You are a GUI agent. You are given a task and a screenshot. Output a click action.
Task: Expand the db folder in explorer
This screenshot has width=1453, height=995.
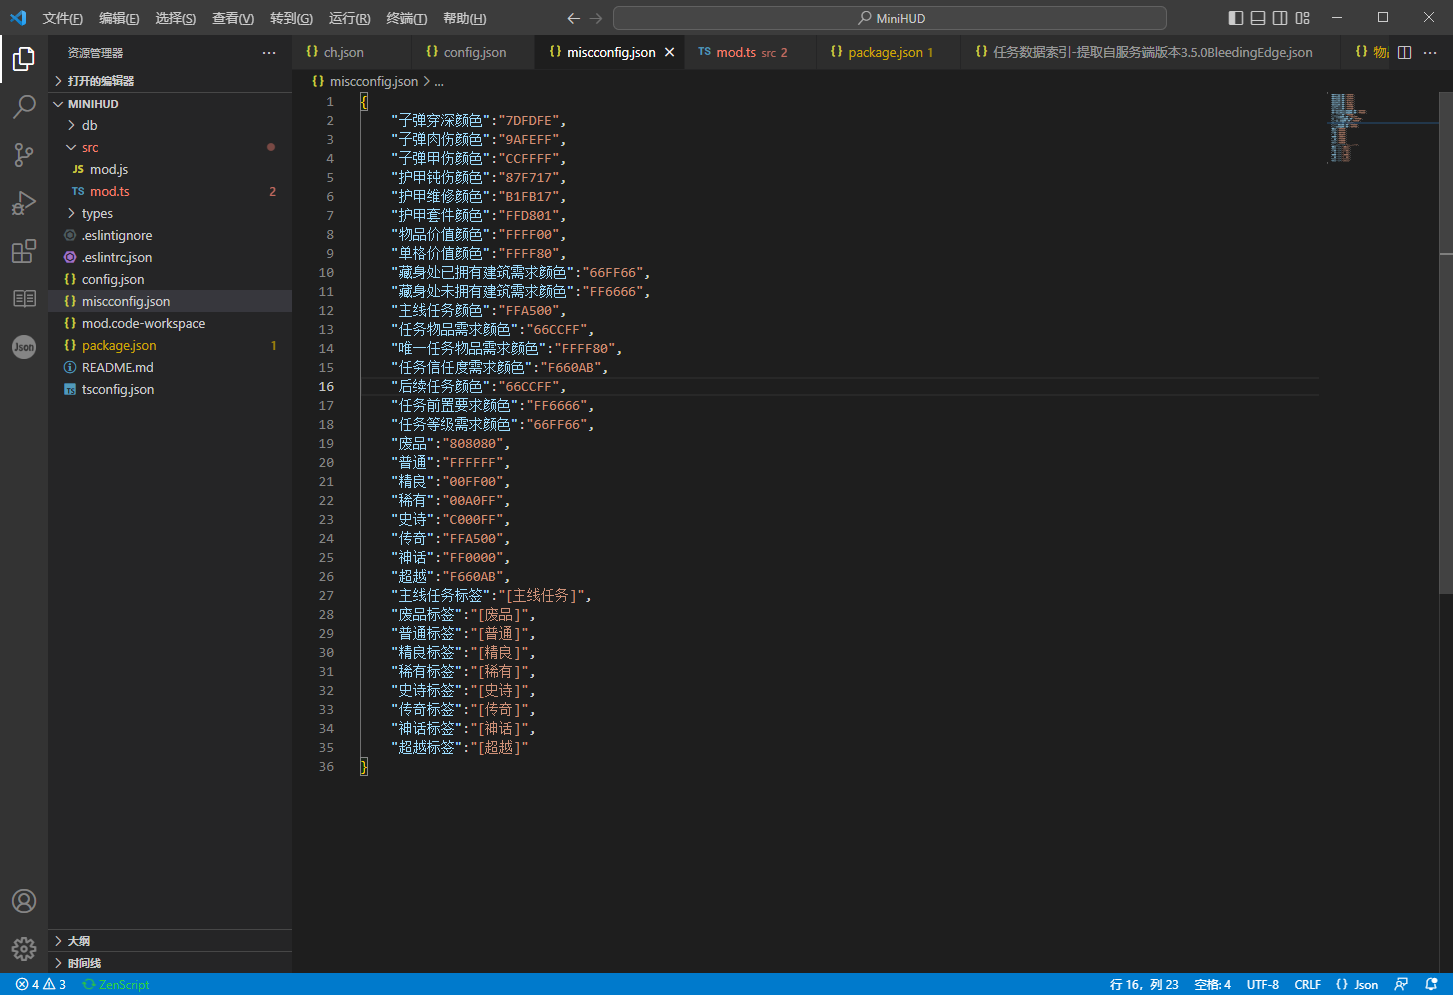click(x=89, y=125)
